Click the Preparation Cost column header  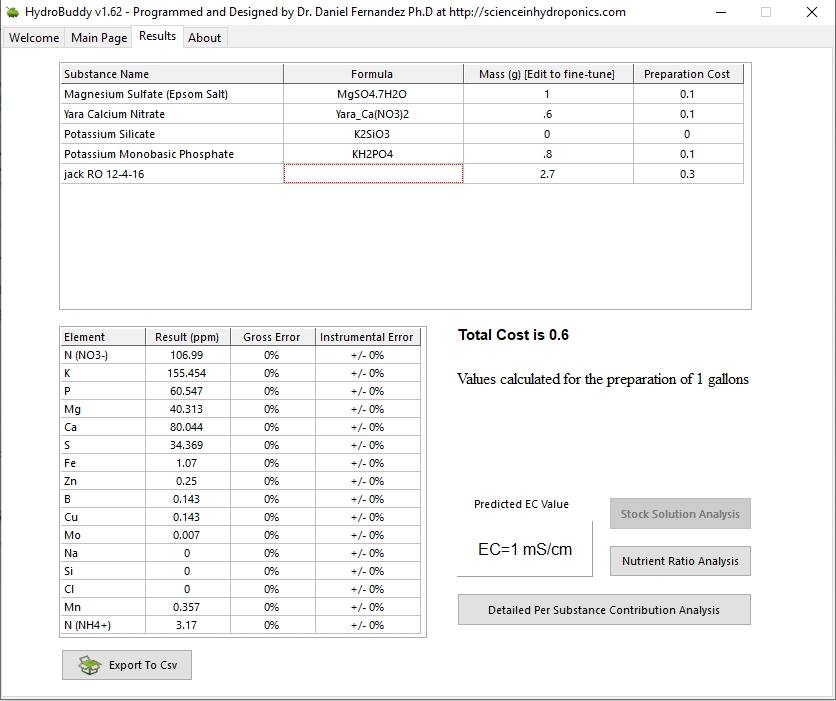[x=688, y=74]
